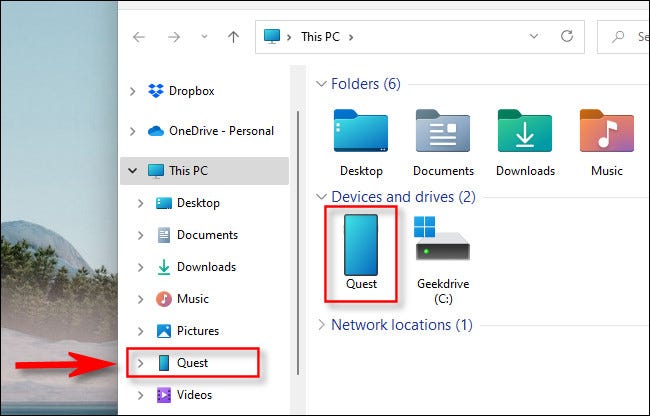The height and width of the screenshot is (416, 650).
Task: Expand the Dropbox tree node
Action: (133, 91)
